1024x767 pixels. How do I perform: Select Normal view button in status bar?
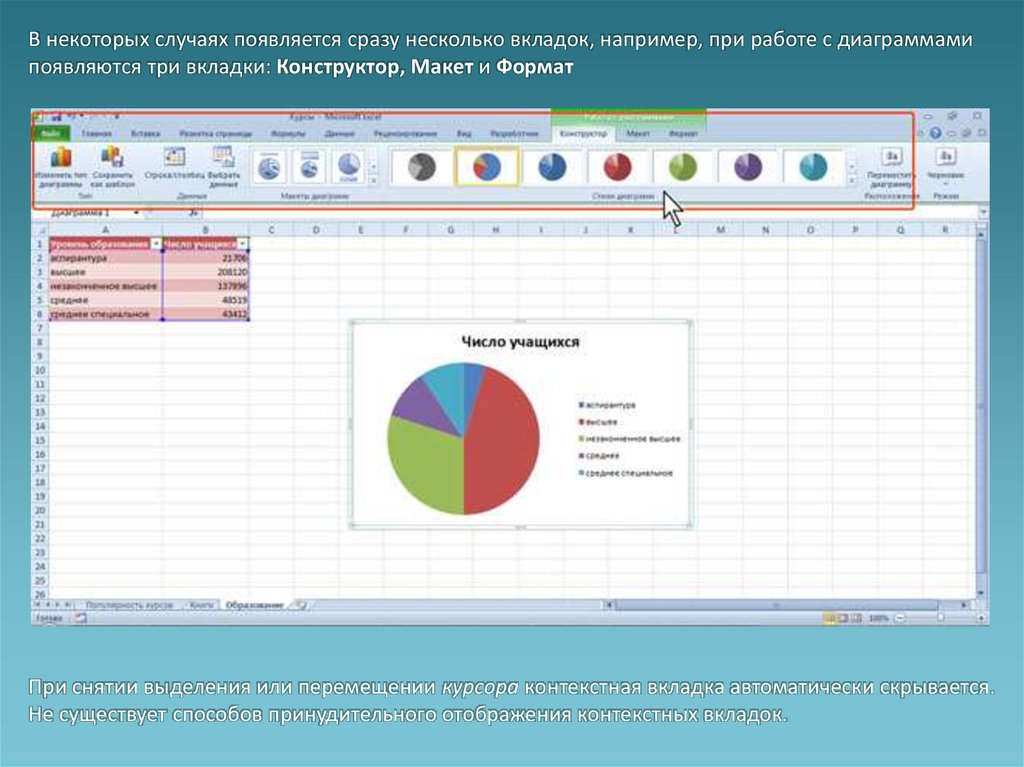tap(829, 617)
